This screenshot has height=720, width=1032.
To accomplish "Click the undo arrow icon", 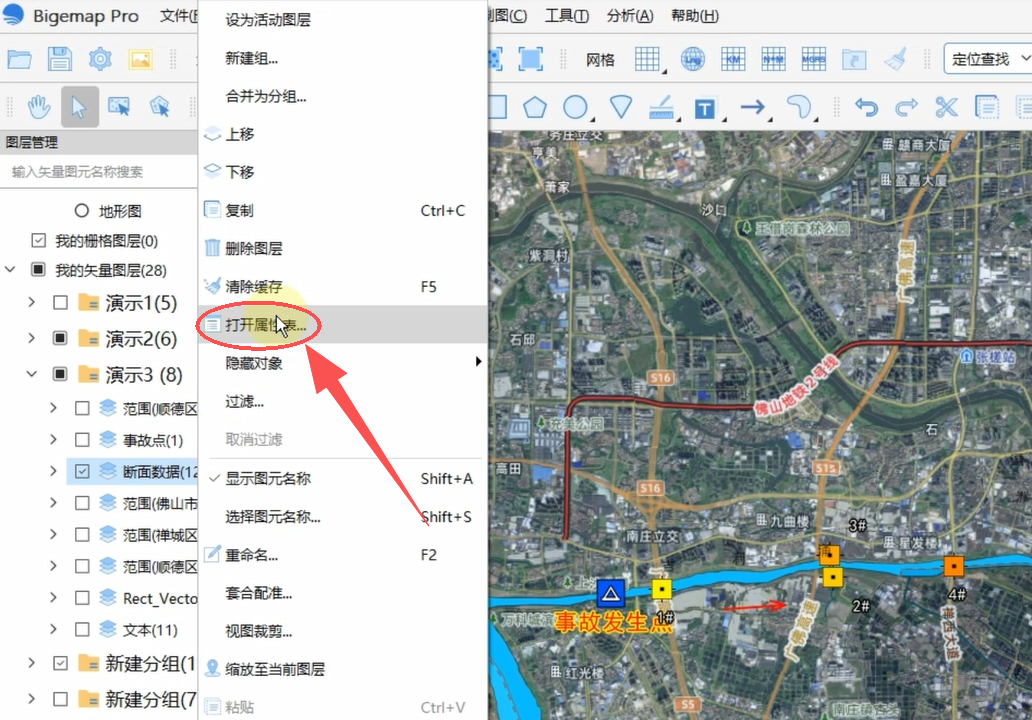I will click(x=866, y=107).
